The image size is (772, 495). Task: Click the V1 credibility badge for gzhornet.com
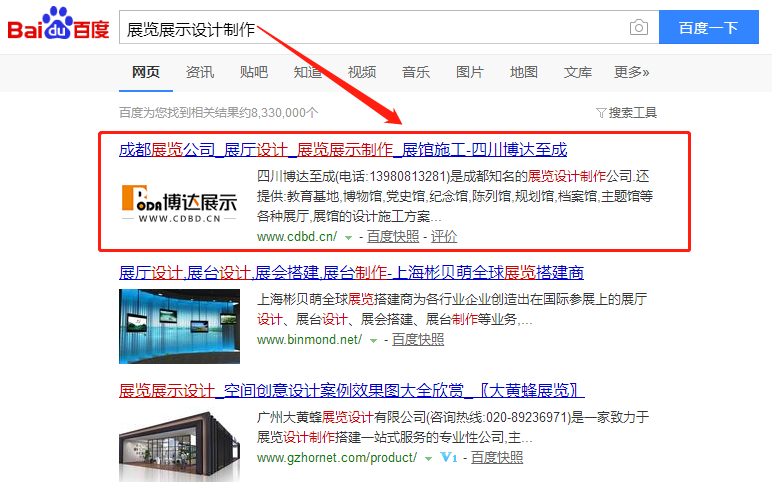coord(448,458)
